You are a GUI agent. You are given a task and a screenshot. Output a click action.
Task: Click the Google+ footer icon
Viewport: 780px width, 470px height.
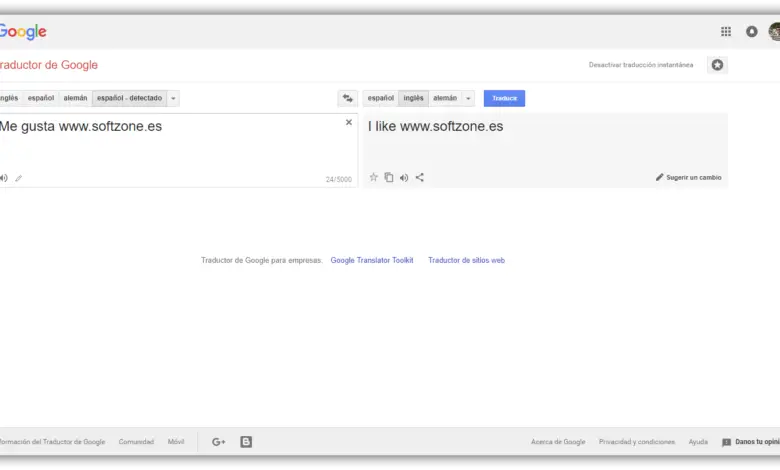click(x=218, y=442)
